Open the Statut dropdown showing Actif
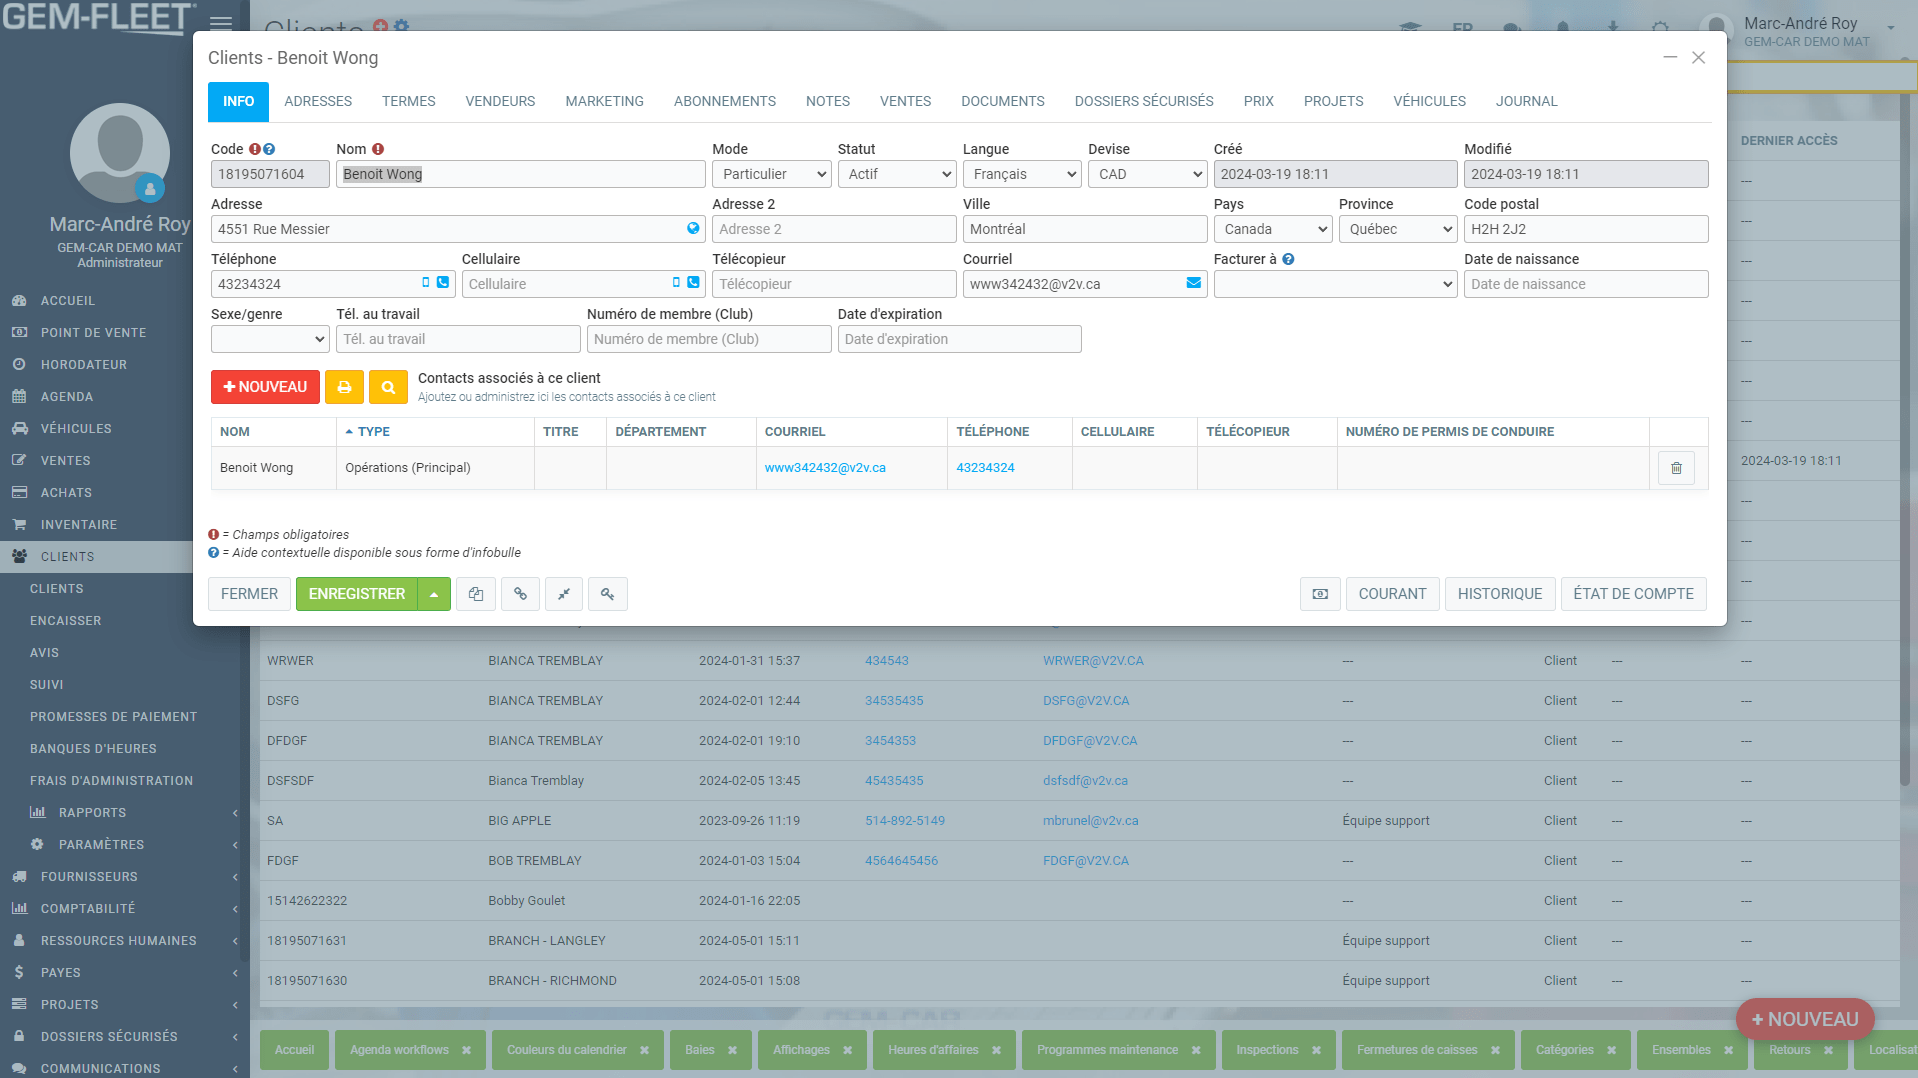The image size is (1918, 1078). click(897, 174)
